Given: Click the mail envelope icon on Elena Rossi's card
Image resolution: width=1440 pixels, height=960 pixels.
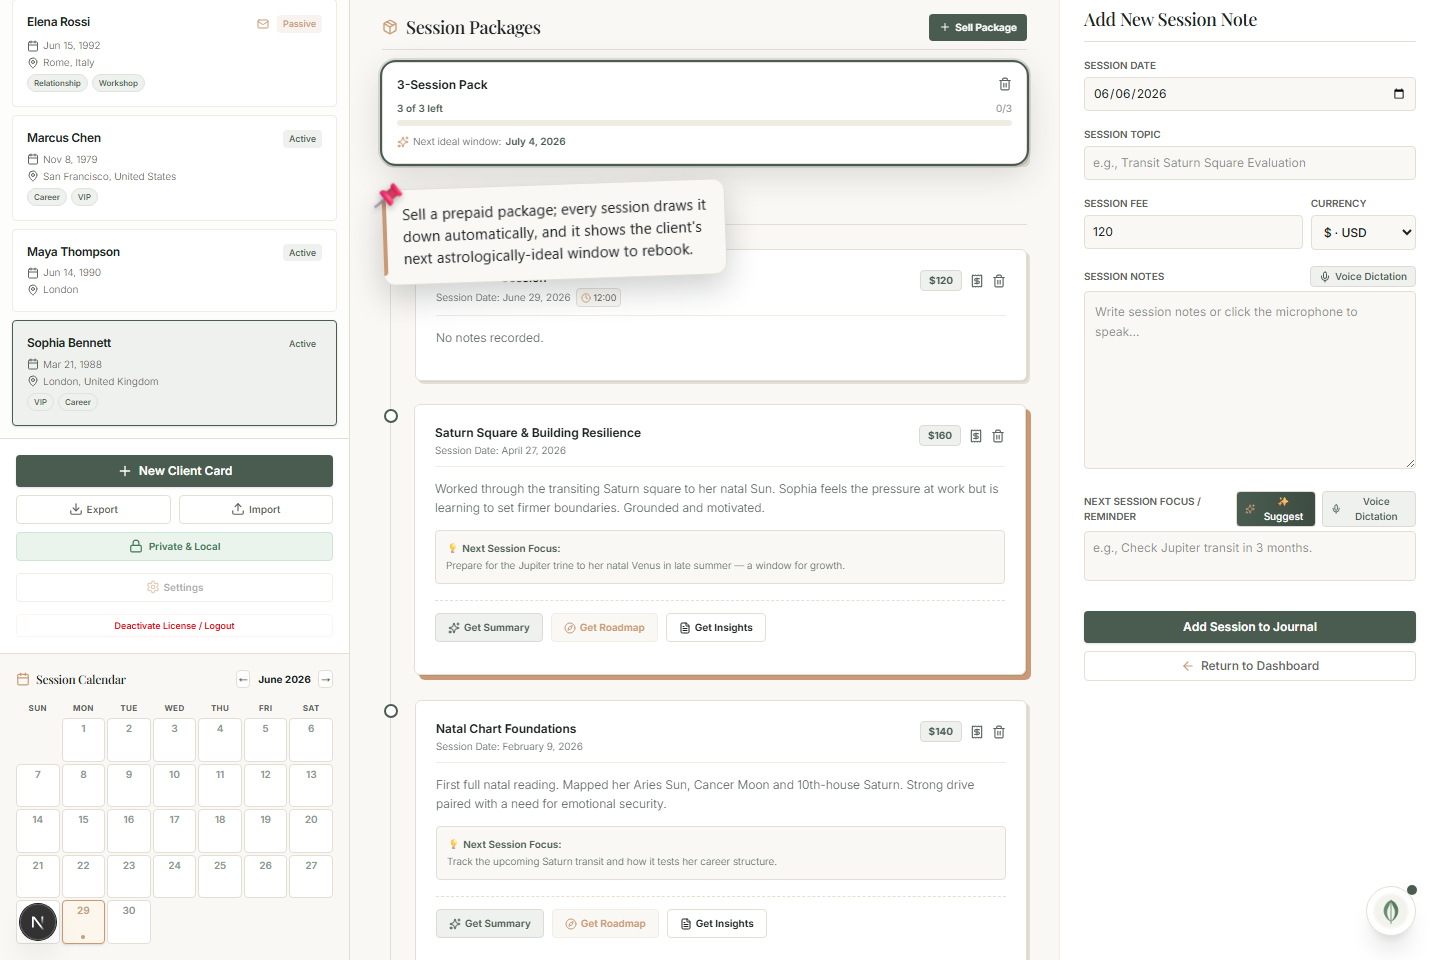Looking at the screenshot, I should point(263,24).
